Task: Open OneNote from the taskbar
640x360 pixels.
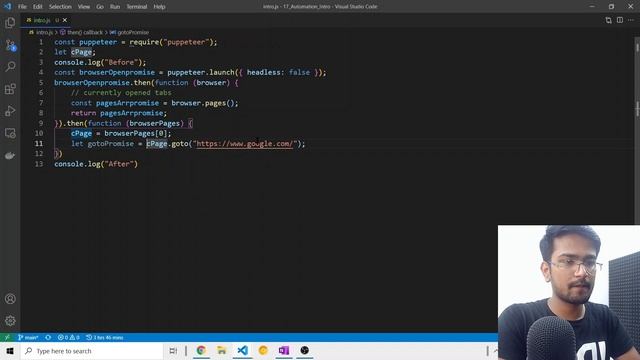Action: click(284, 351)
